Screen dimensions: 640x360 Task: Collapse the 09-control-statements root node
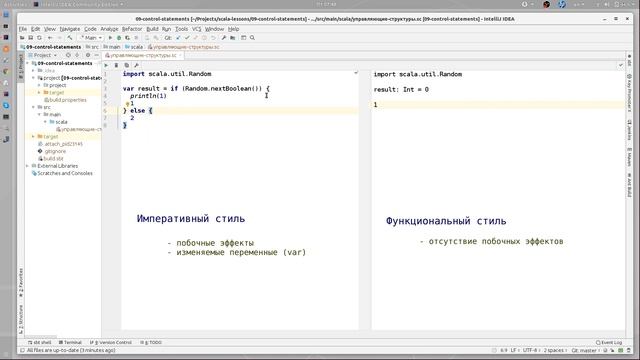pos(28,63)
